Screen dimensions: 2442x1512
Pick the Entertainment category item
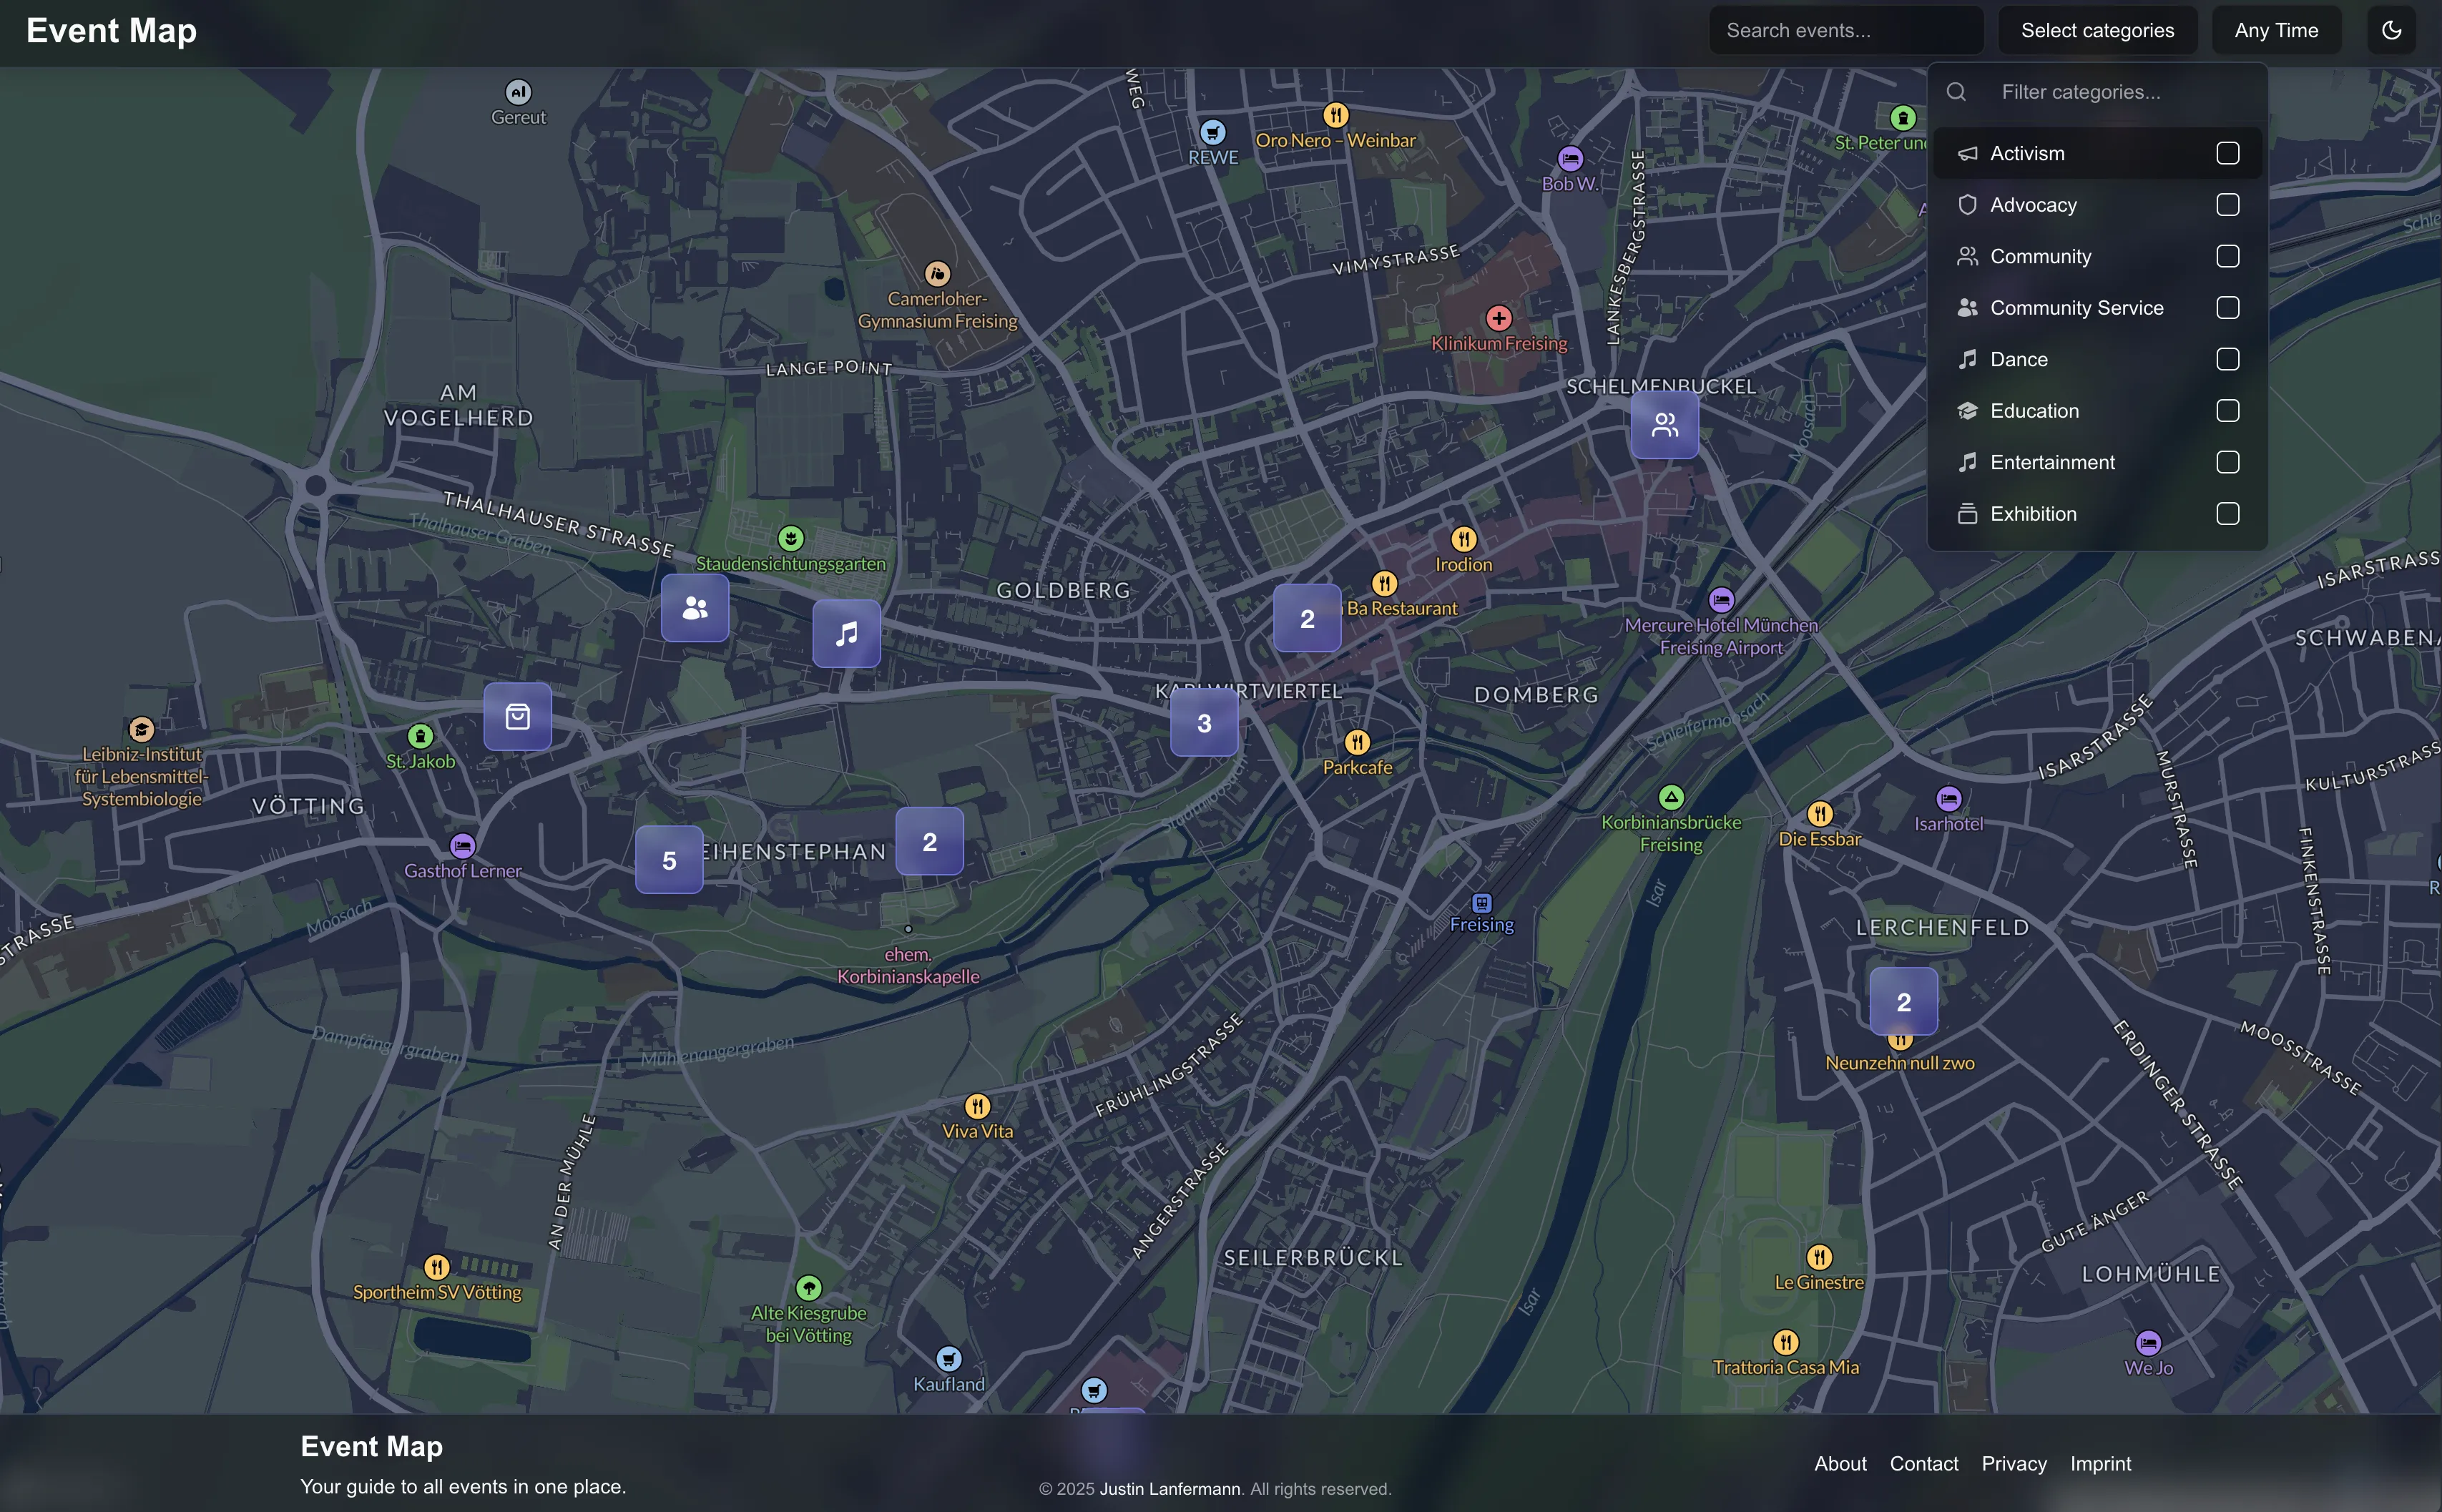coord(2052,462)
